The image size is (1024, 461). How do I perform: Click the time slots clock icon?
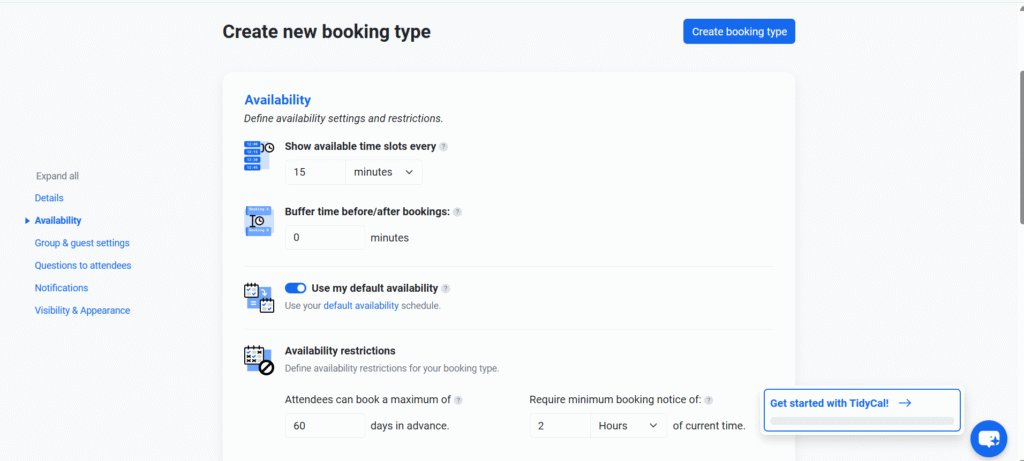tap(259, 155)
